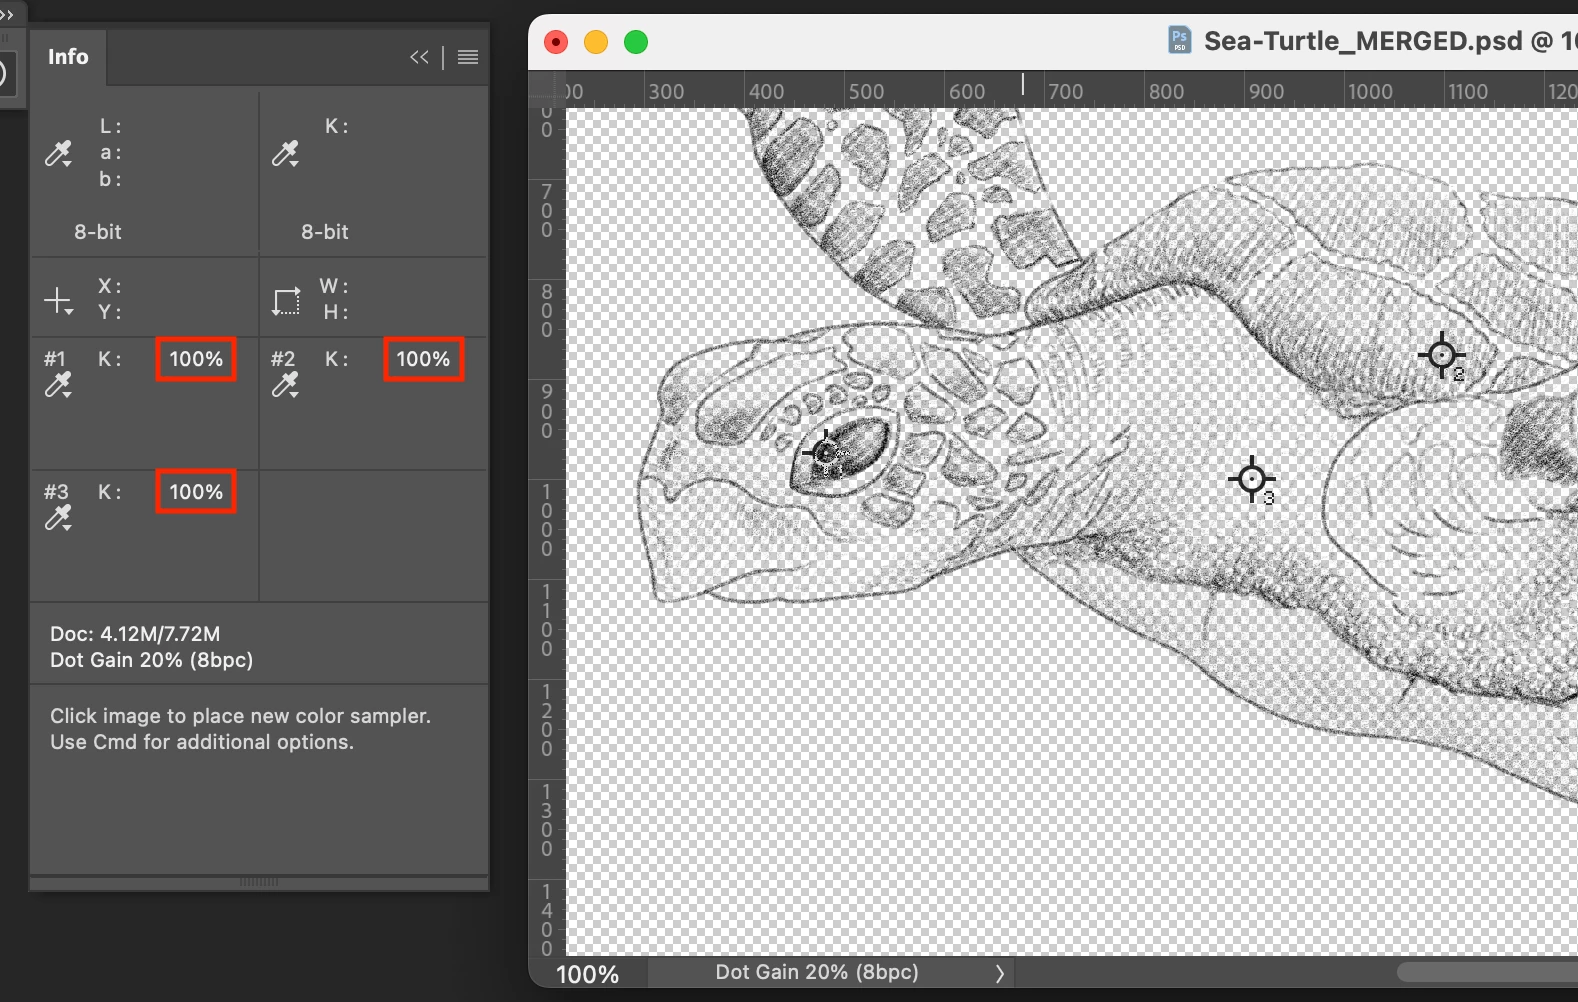Image resolution: width=1578 pixels, height=1002 pixels.
Task: Click color sampler marker 3 on canvas
Action: coord(1252,479)
